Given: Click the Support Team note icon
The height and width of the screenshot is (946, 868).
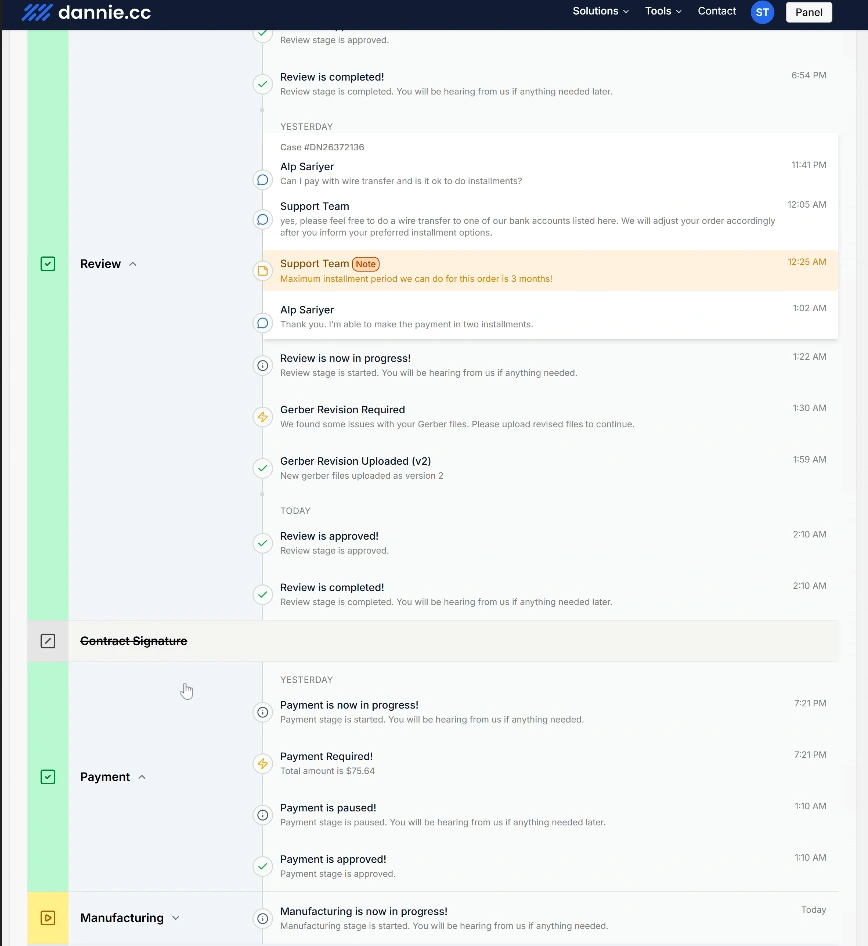Looking at the screenshot, I should (x=263, y=271).
